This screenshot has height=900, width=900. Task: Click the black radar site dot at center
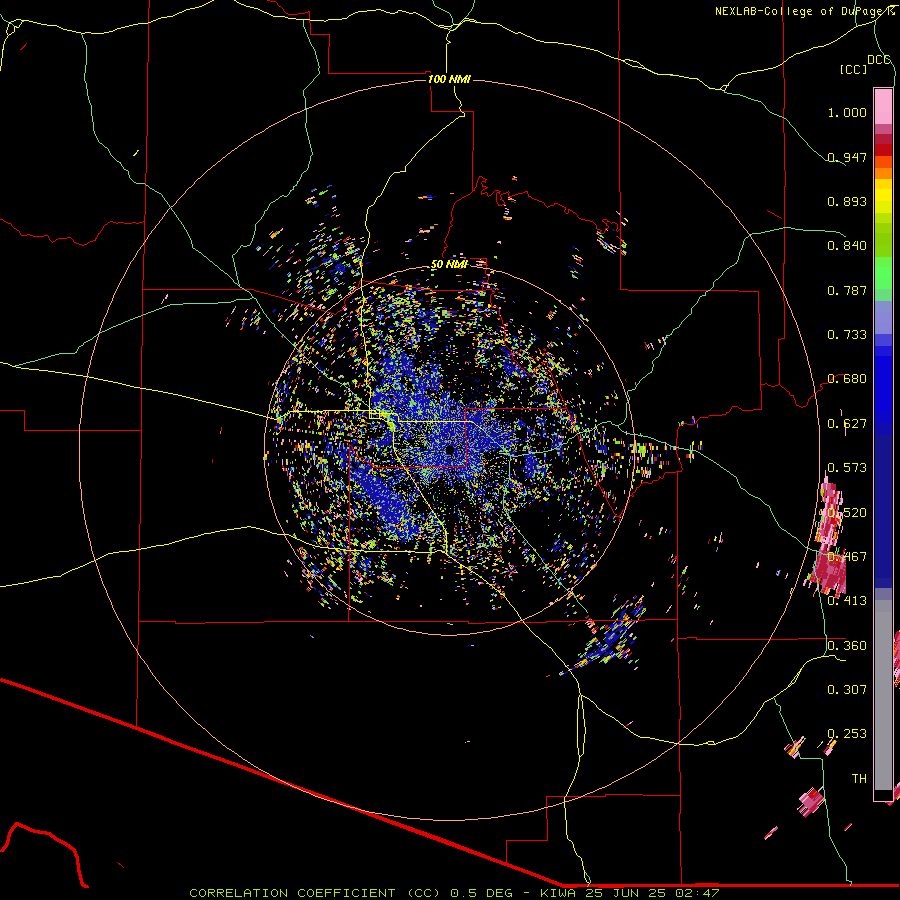click(450, 450)
